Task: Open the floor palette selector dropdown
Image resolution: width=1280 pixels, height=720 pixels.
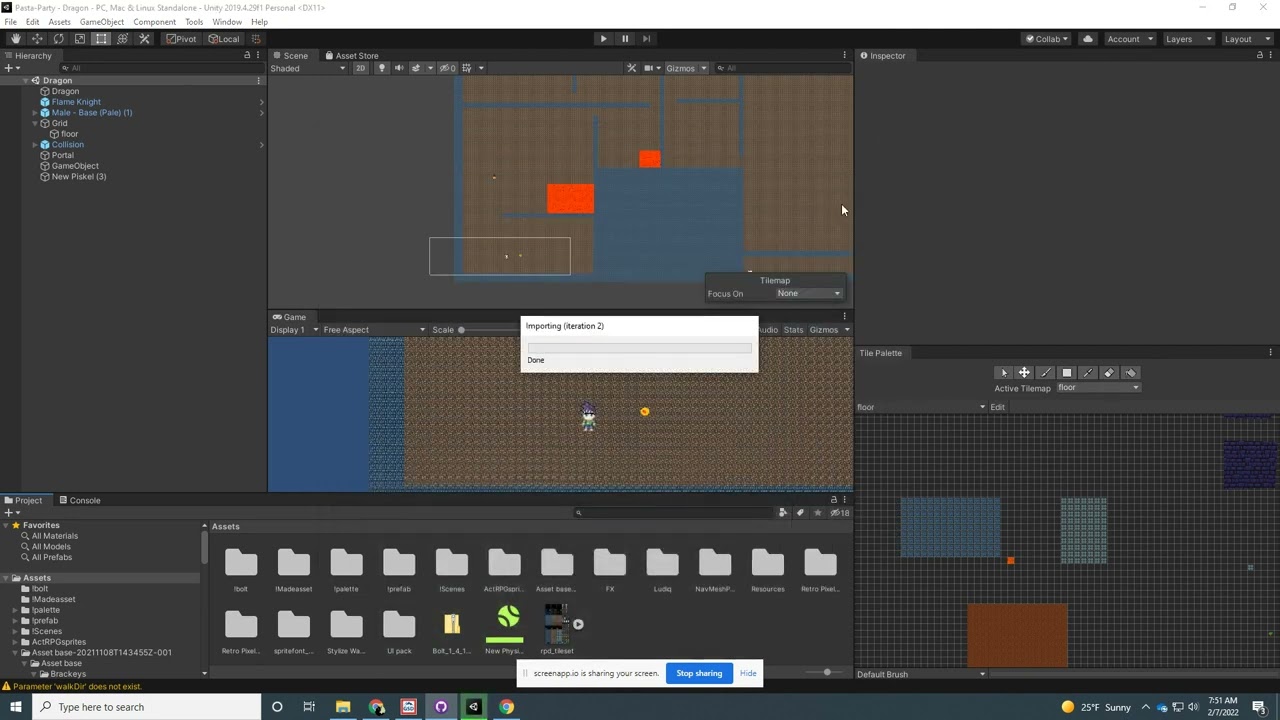Action: 921,407
